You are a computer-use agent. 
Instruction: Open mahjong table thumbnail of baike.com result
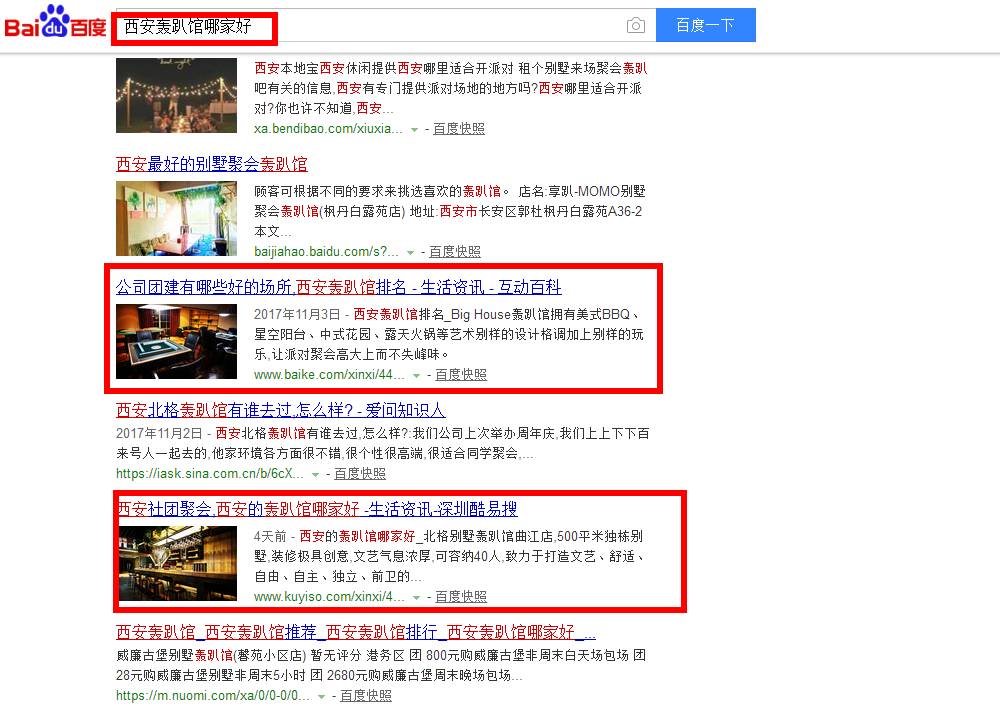(x=176, y=342)
